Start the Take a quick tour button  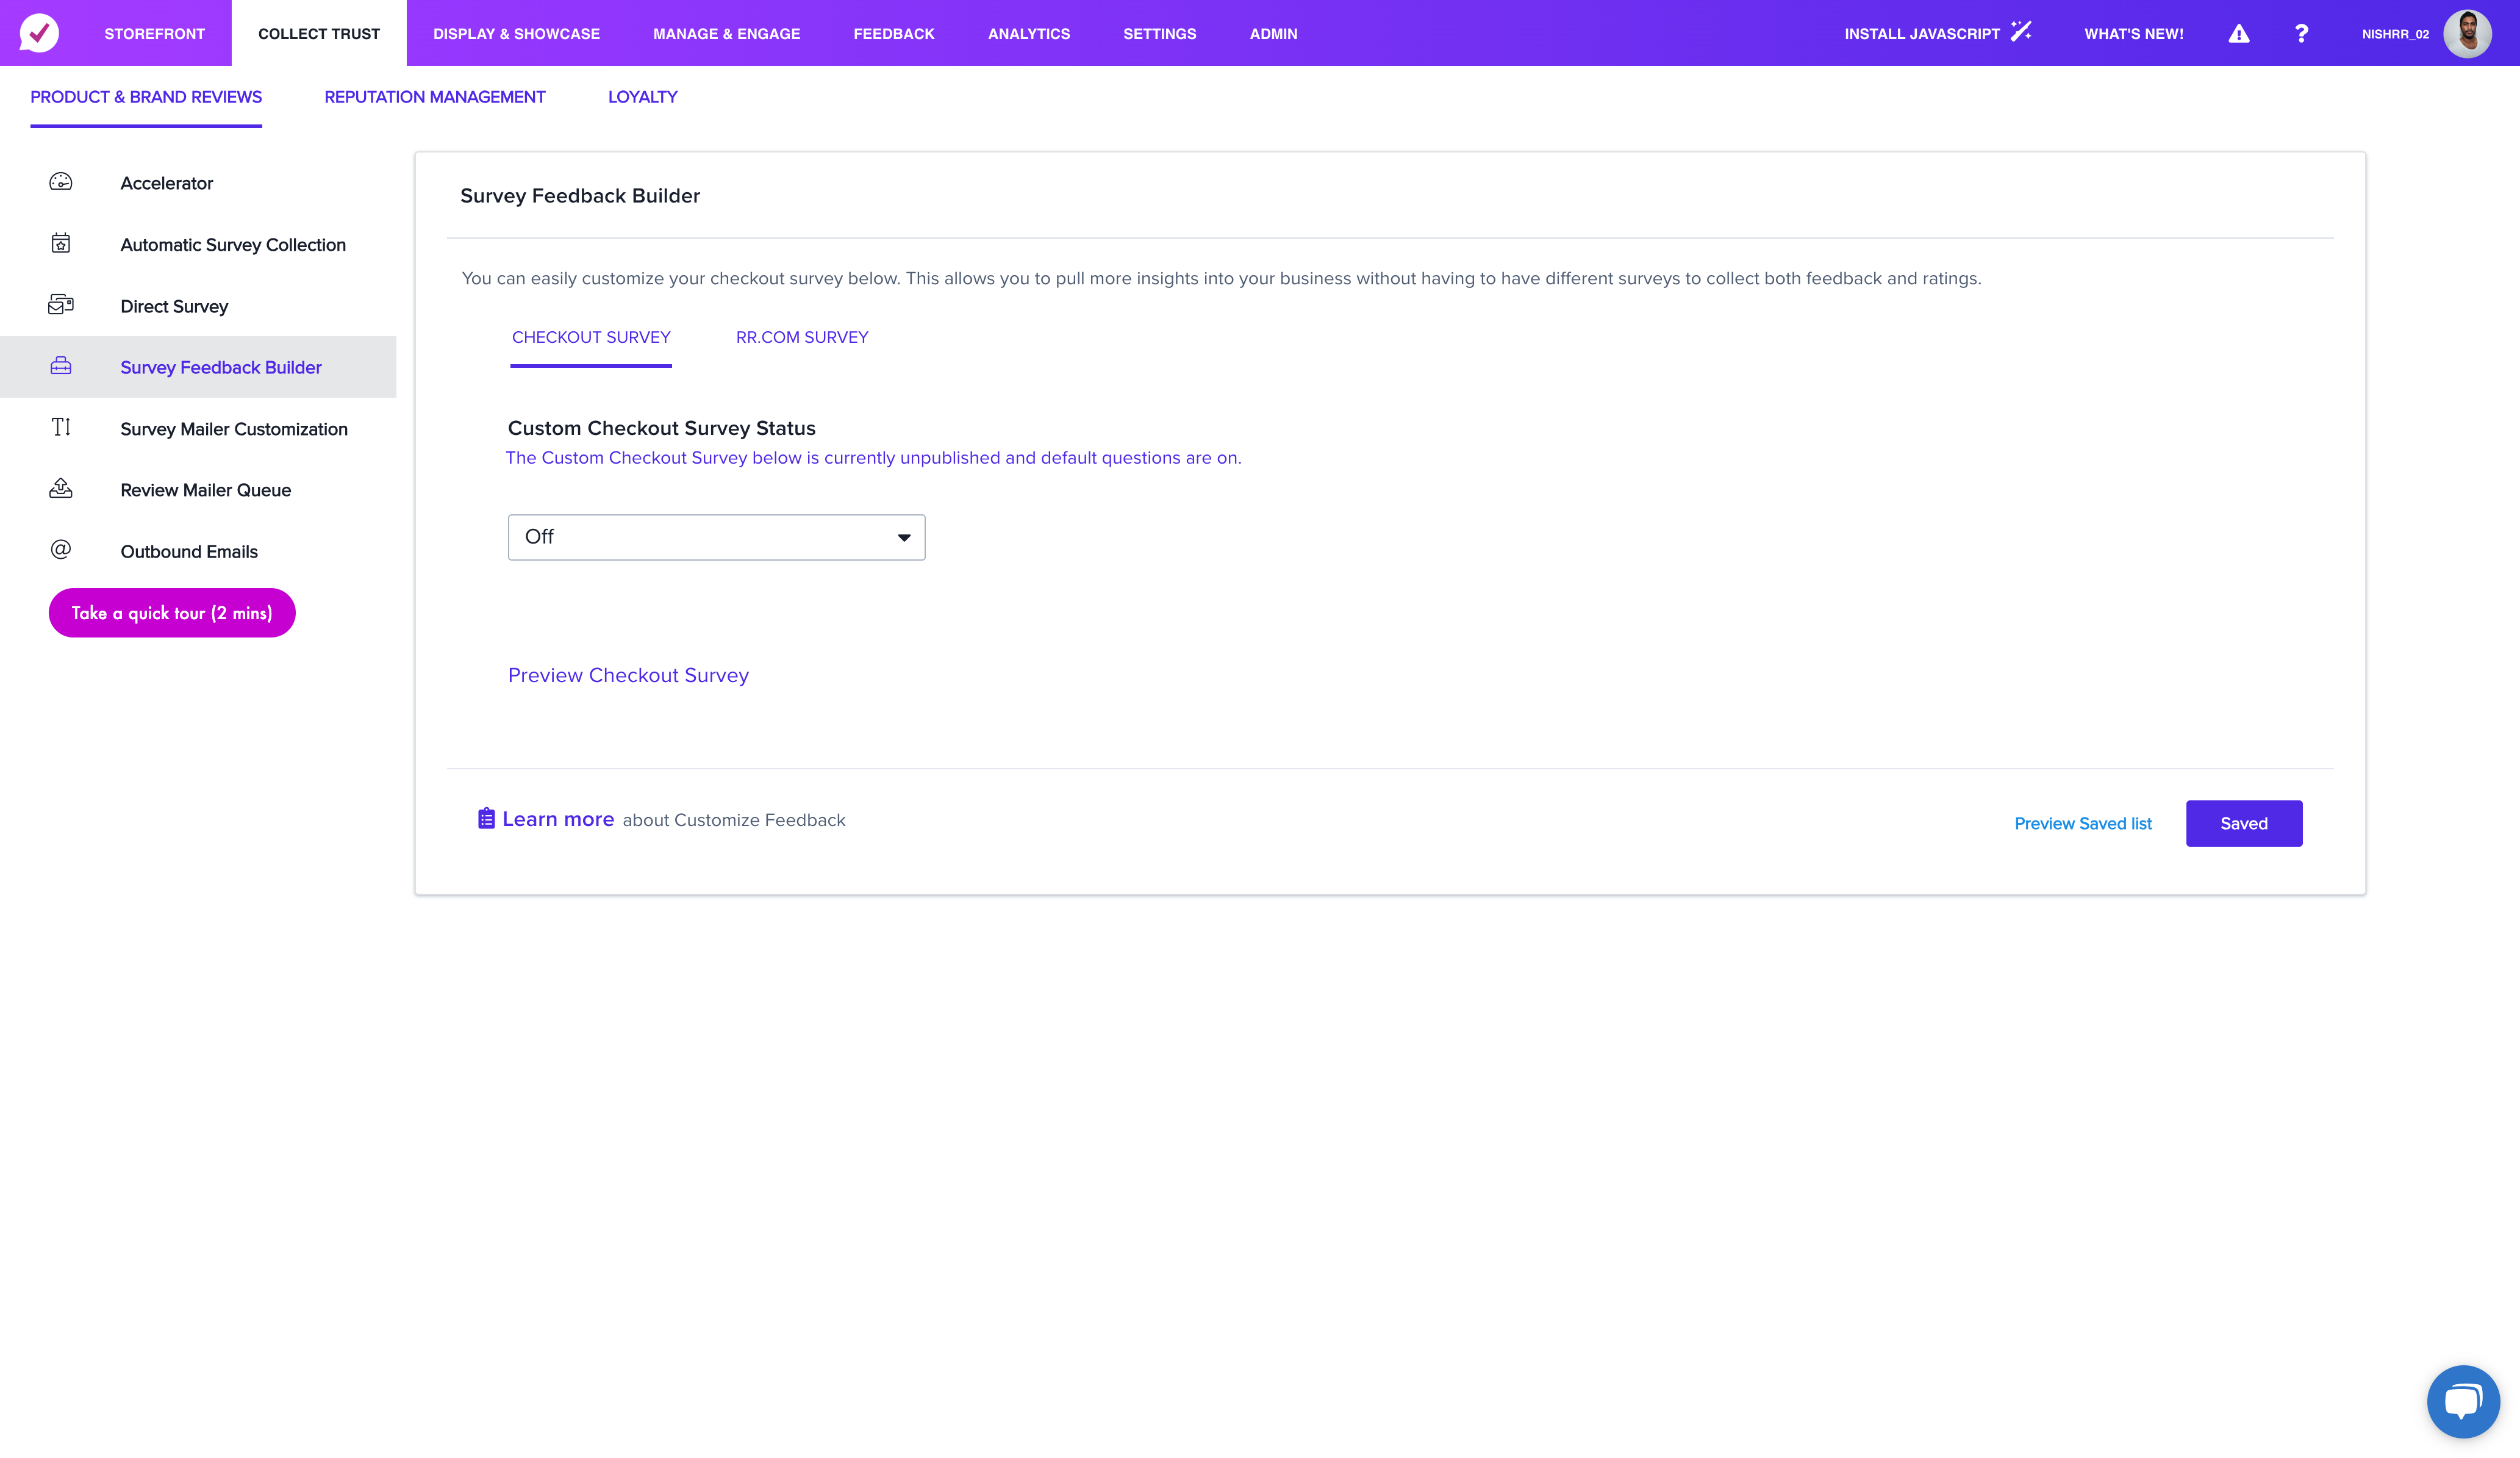172,613
